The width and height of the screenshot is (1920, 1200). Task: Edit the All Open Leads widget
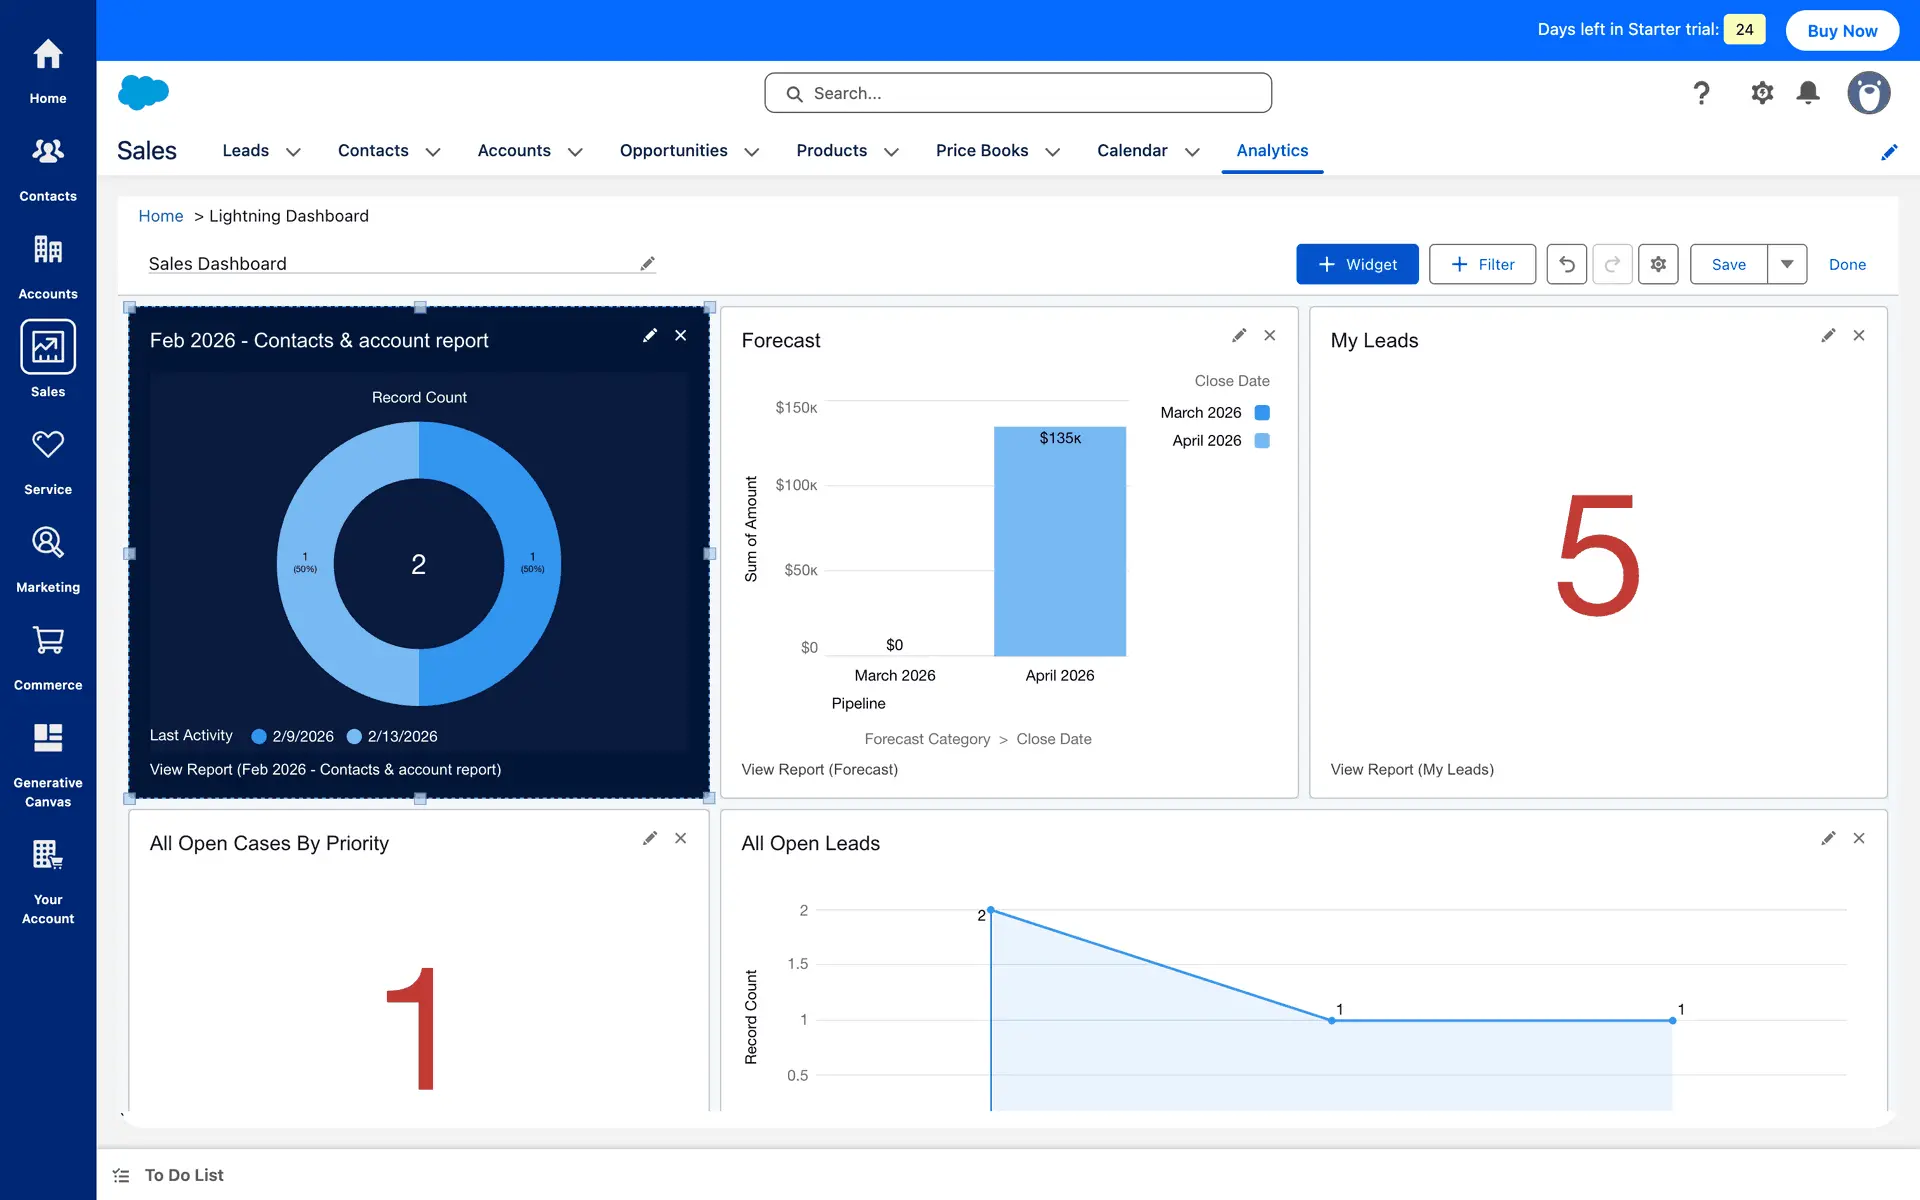click(1828, 839)
